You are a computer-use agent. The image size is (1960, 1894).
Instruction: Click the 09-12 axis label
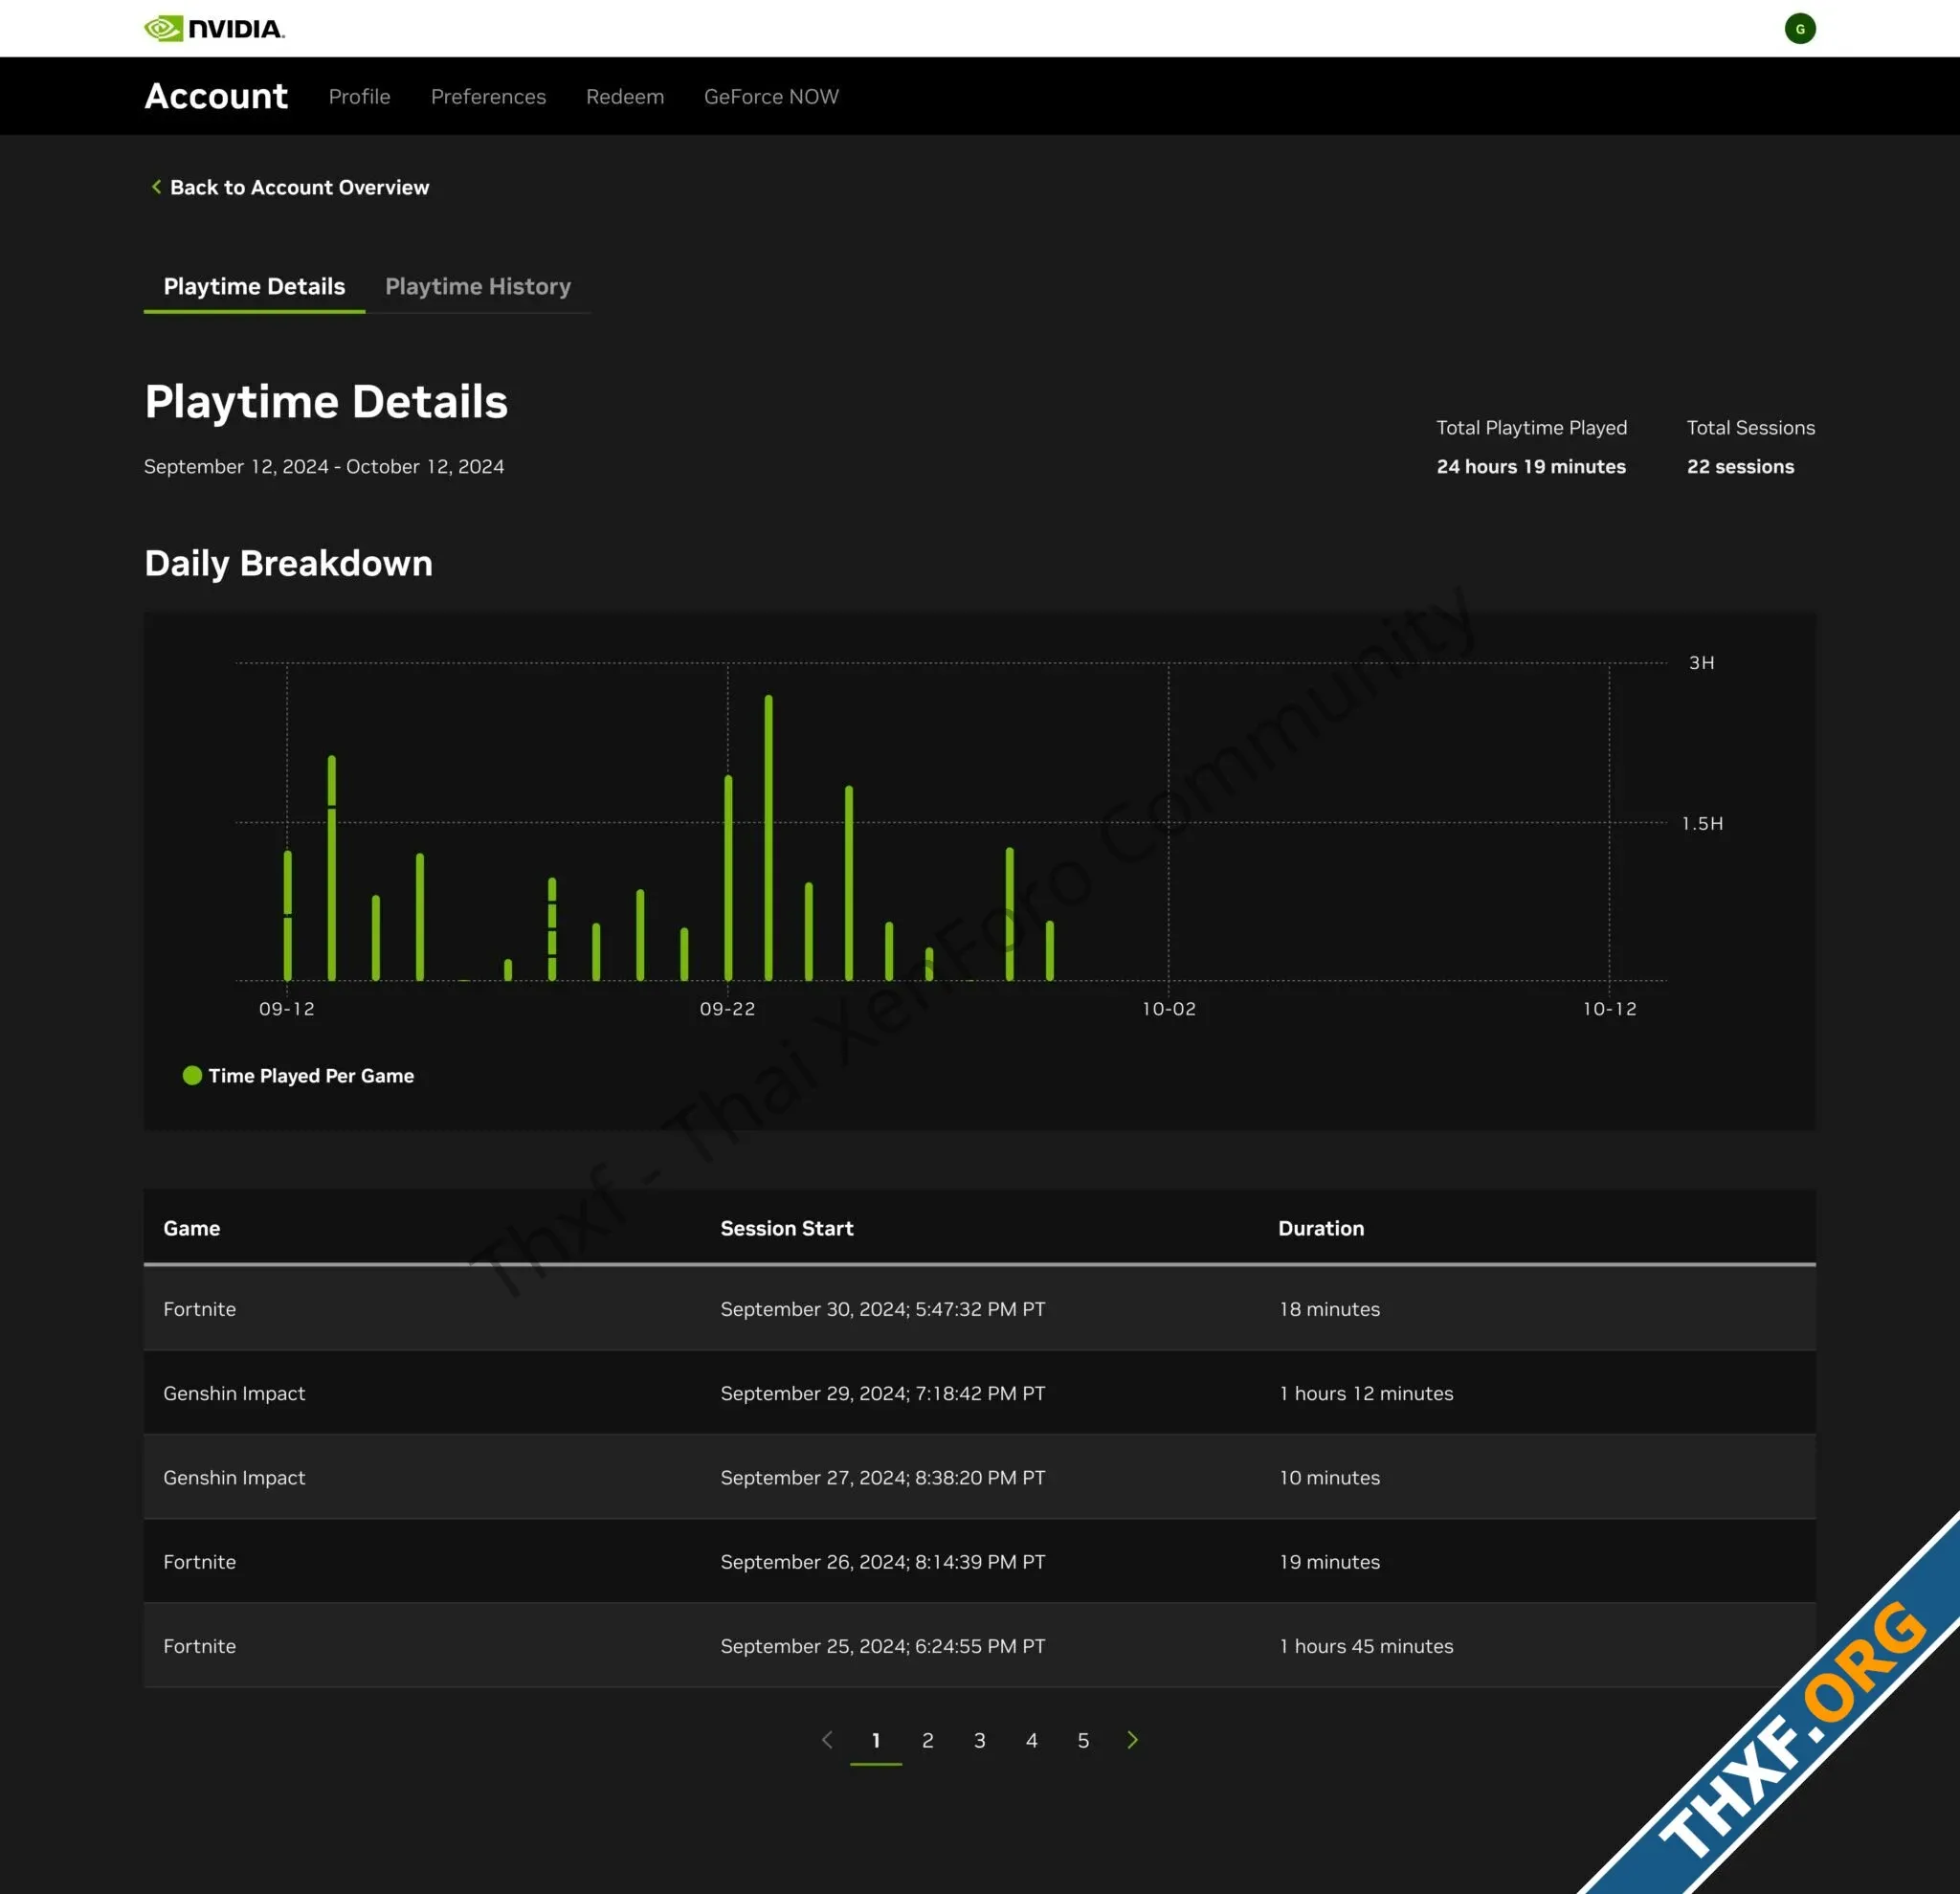[x=287, y=1008]
